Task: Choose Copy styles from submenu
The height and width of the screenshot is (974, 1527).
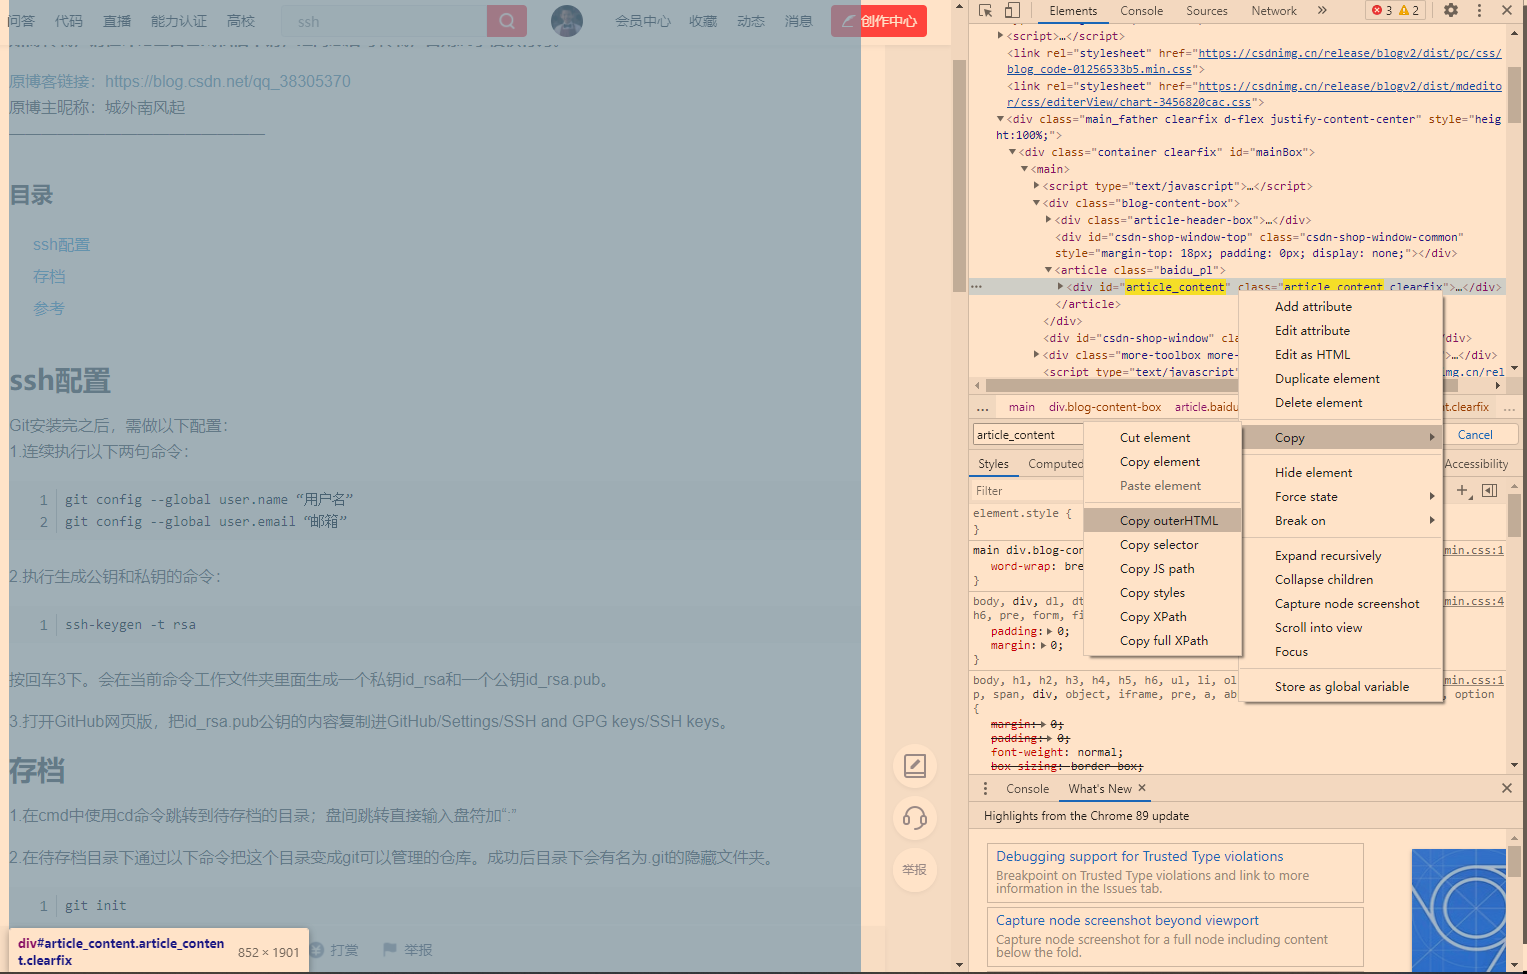Action: tap(1163, 593)
